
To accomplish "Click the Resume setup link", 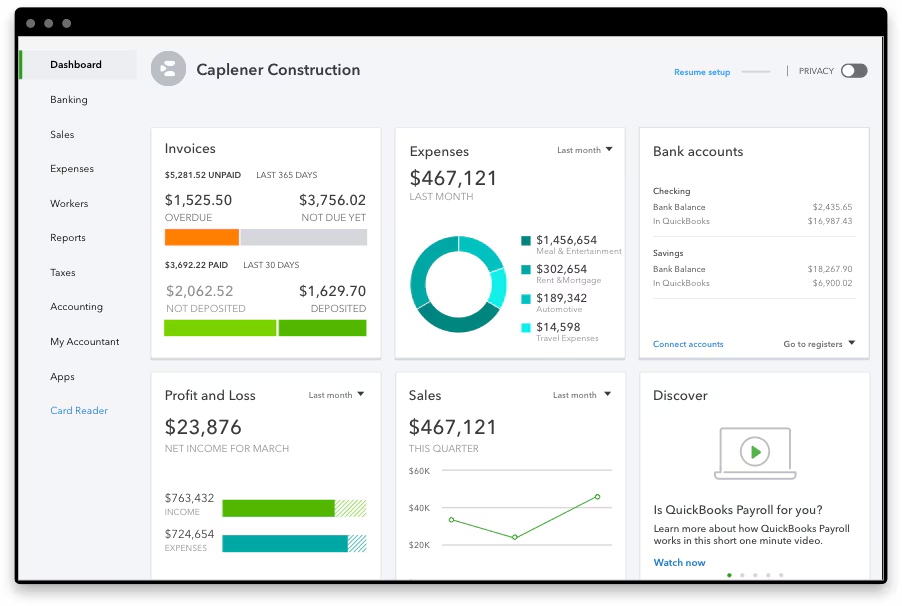I will 702,71.
